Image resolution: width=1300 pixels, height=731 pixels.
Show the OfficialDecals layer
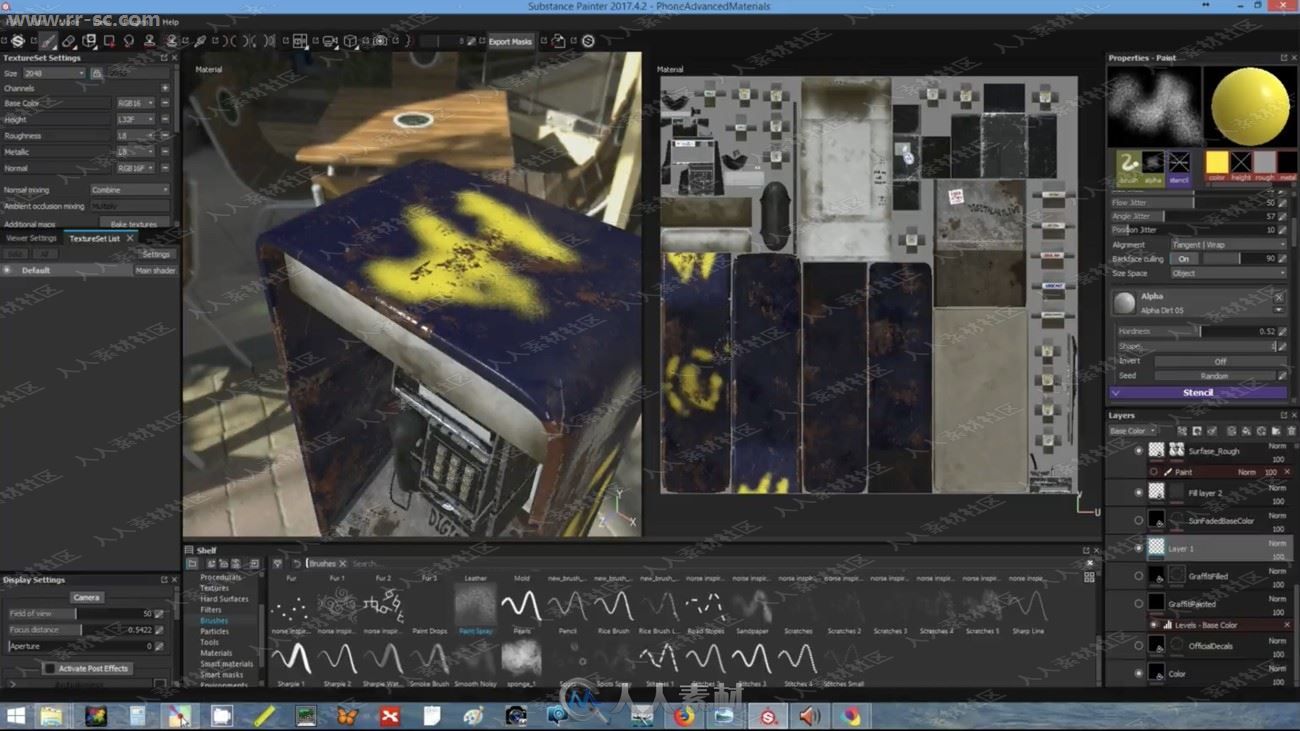(x=1138, y=645)
